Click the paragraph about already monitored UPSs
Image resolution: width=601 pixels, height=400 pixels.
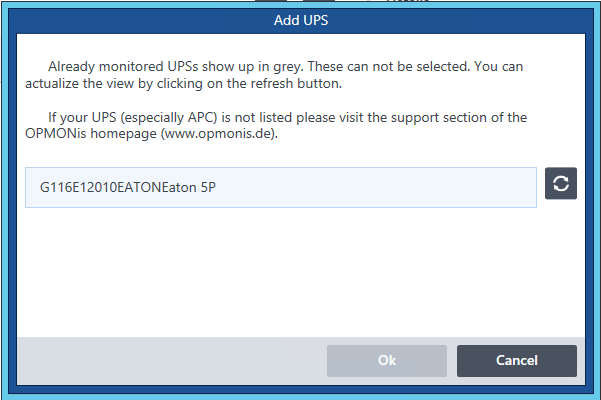274,75
